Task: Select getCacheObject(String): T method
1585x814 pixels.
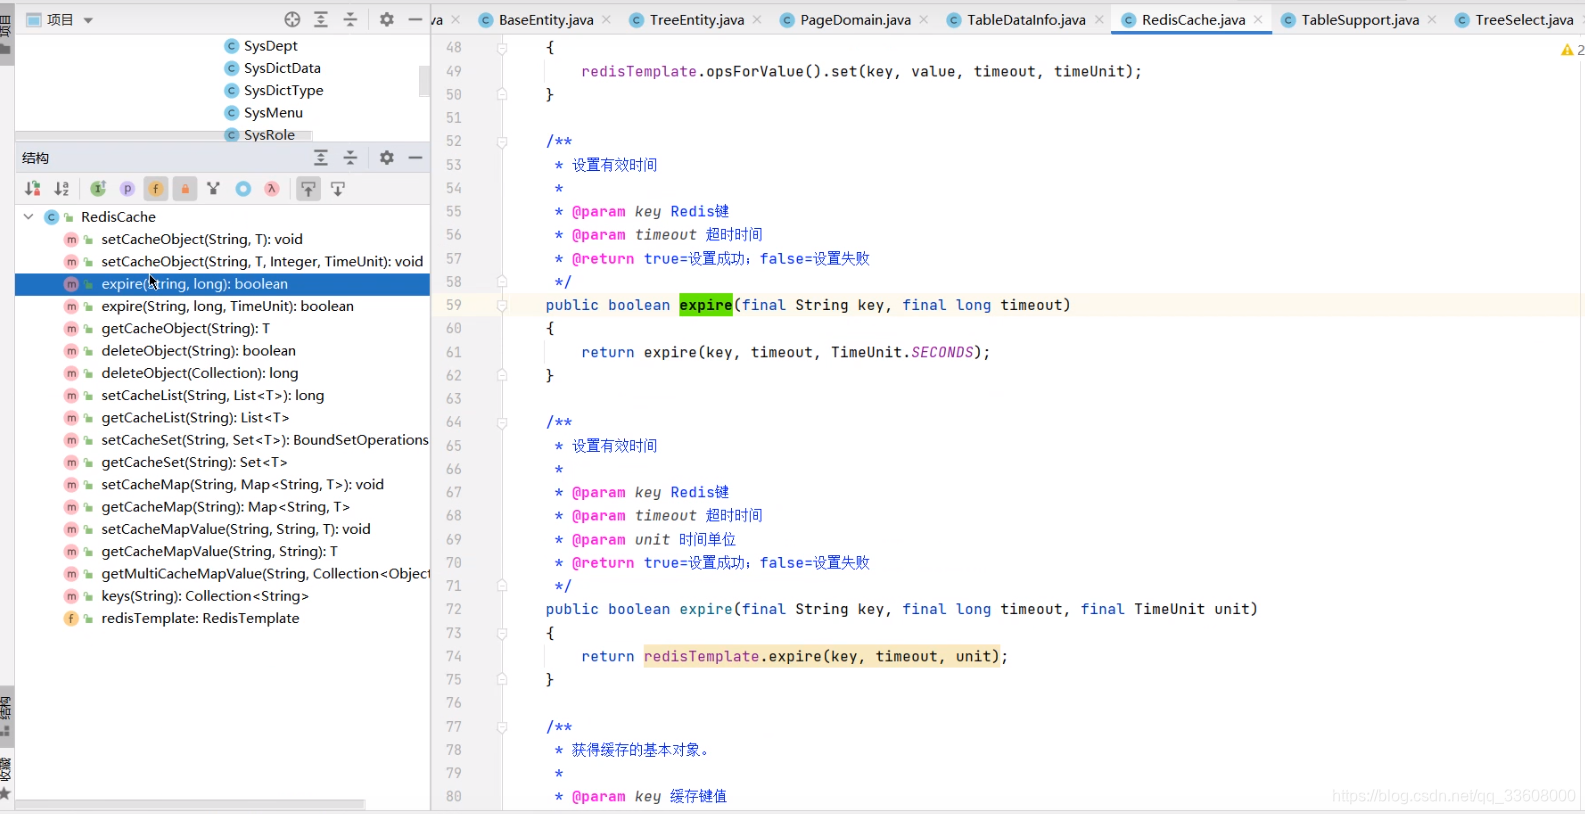Action: (185, 328)
